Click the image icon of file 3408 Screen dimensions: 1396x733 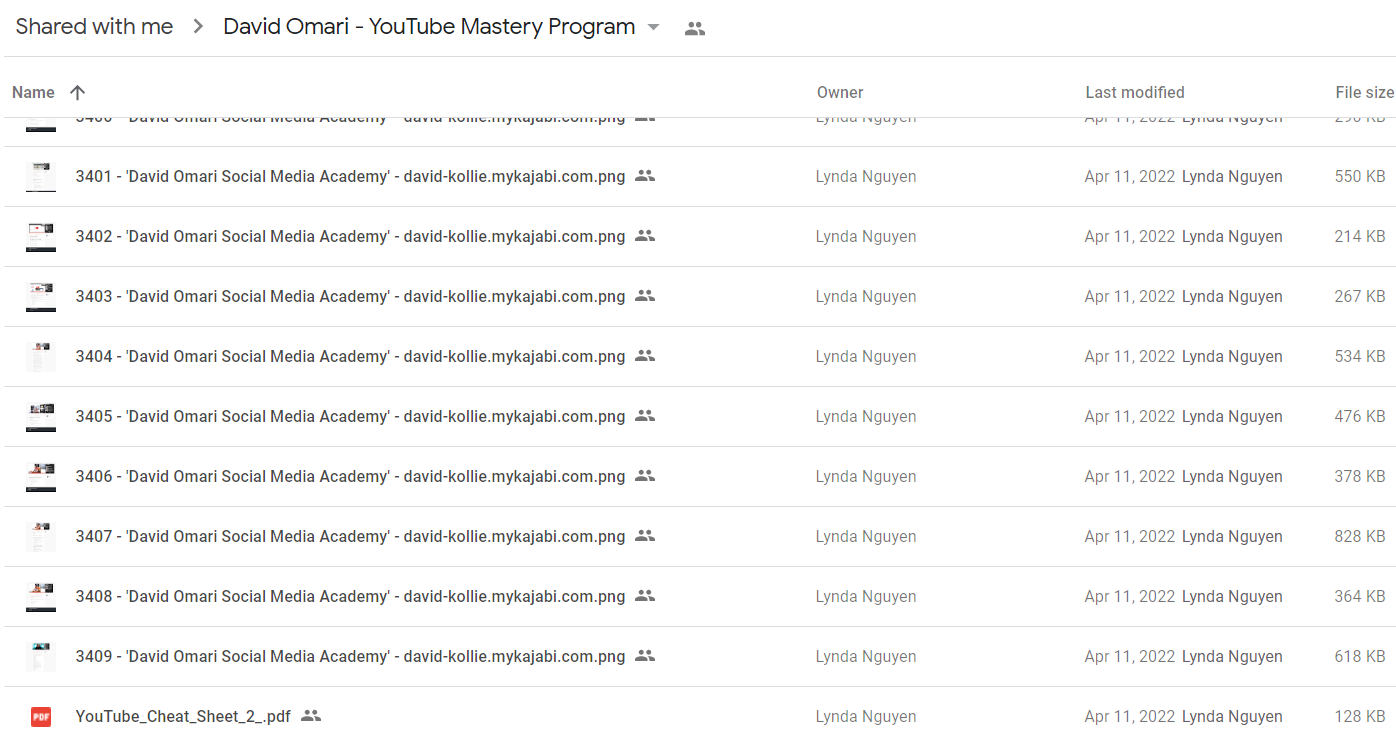41,597
